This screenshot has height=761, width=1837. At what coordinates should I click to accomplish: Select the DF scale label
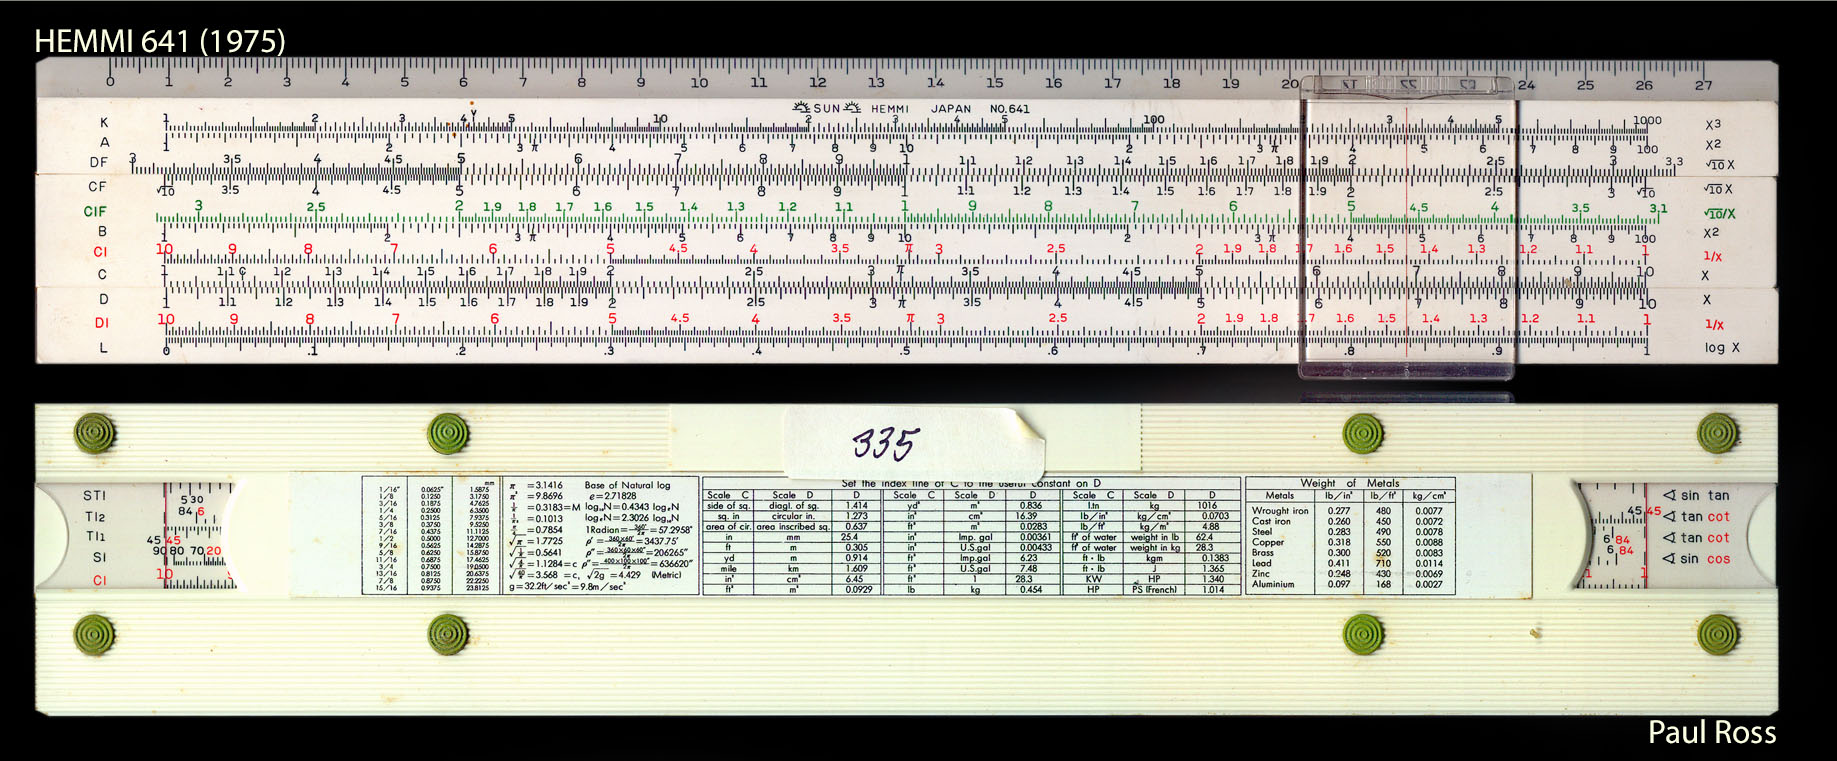tap(99, 162)
